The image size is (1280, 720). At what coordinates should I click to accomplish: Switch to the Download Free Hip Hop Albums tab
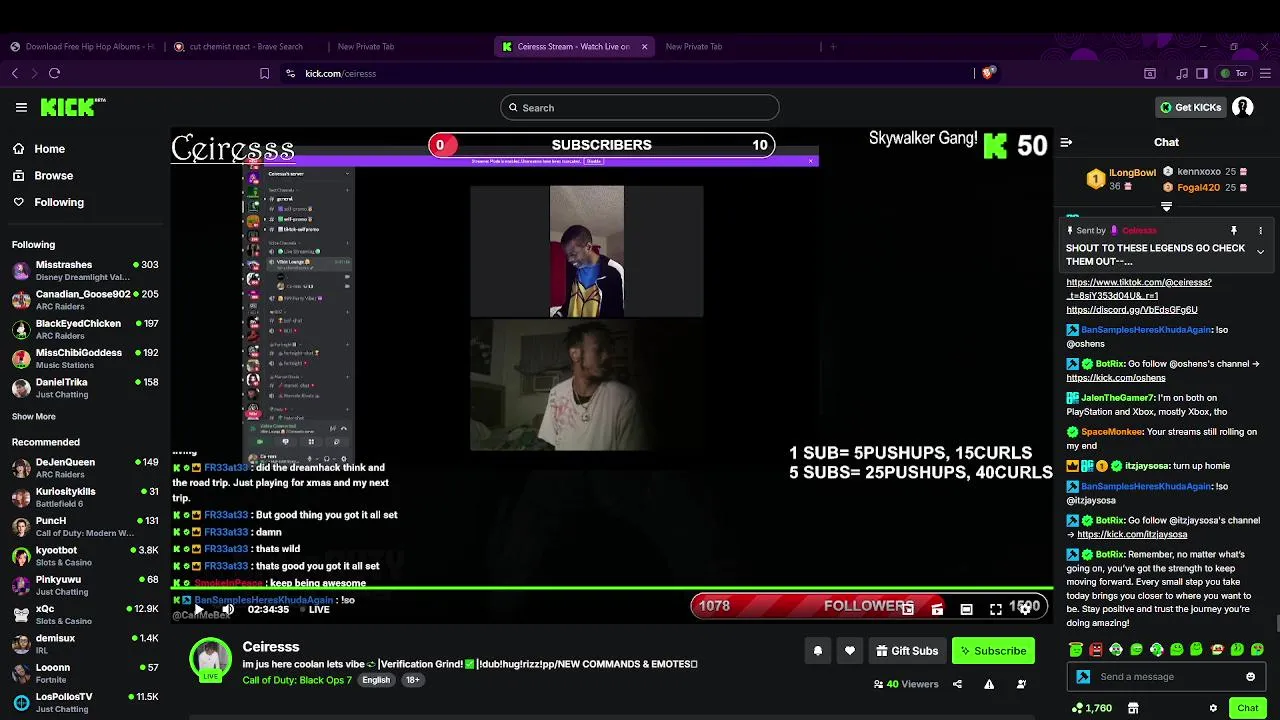point(81,46)
